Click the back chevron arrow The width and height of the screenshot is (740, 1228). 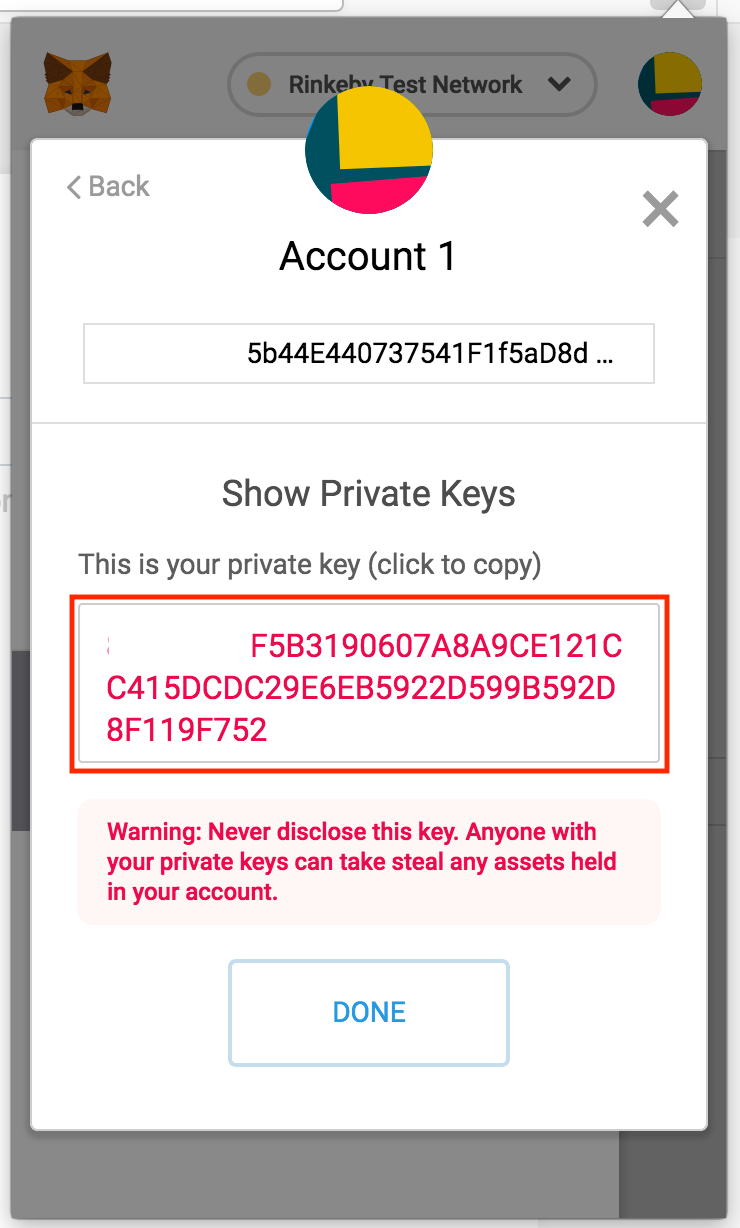(73, 187)
